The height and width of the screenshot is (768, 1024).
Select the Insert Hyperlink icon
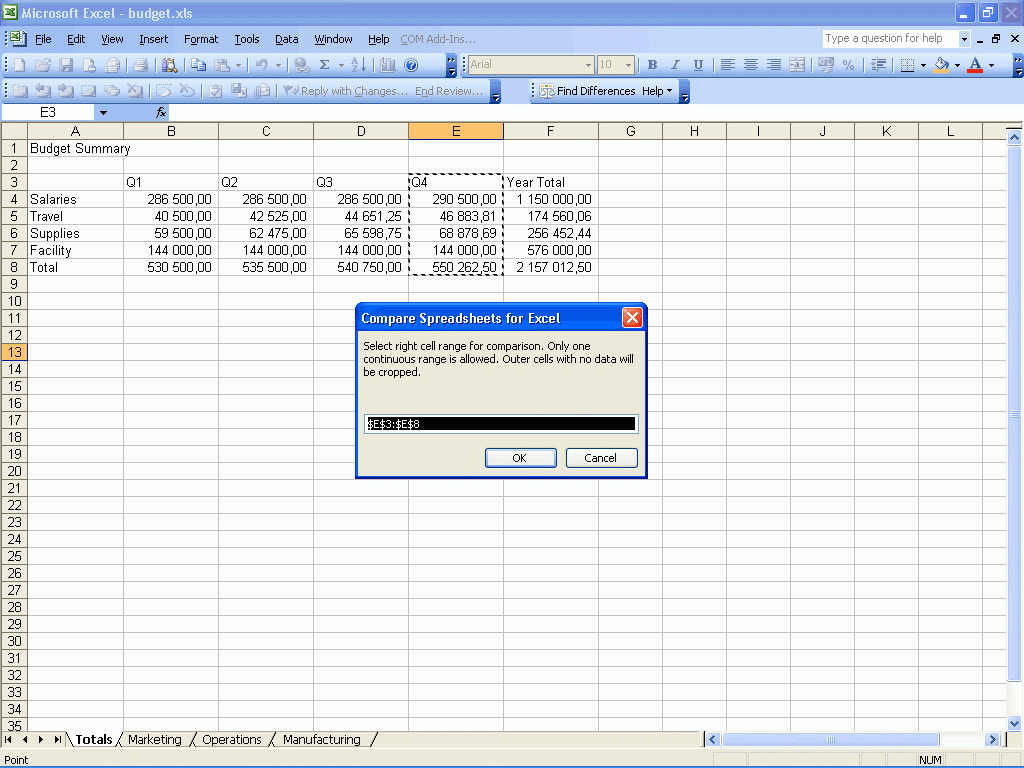click(301, 64)
